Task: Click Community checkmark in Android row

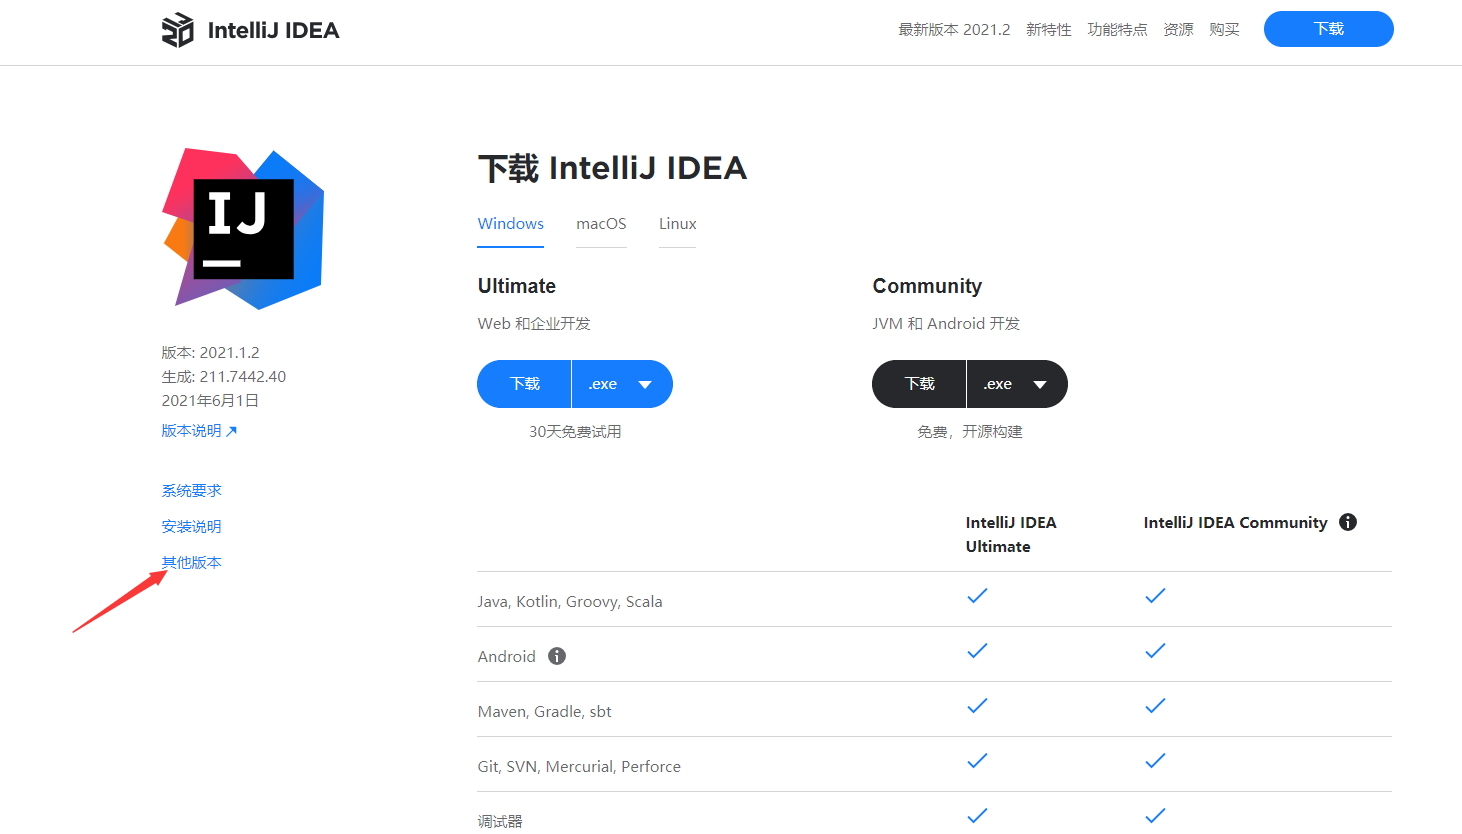Action: [1155, 651]
